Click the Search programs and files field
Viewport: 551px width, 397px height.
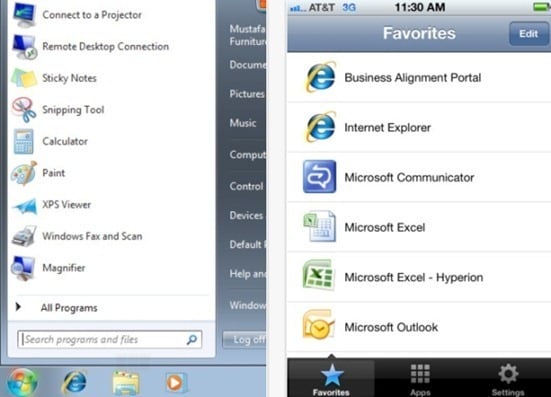pyautogui.click(x=109, y=339)
